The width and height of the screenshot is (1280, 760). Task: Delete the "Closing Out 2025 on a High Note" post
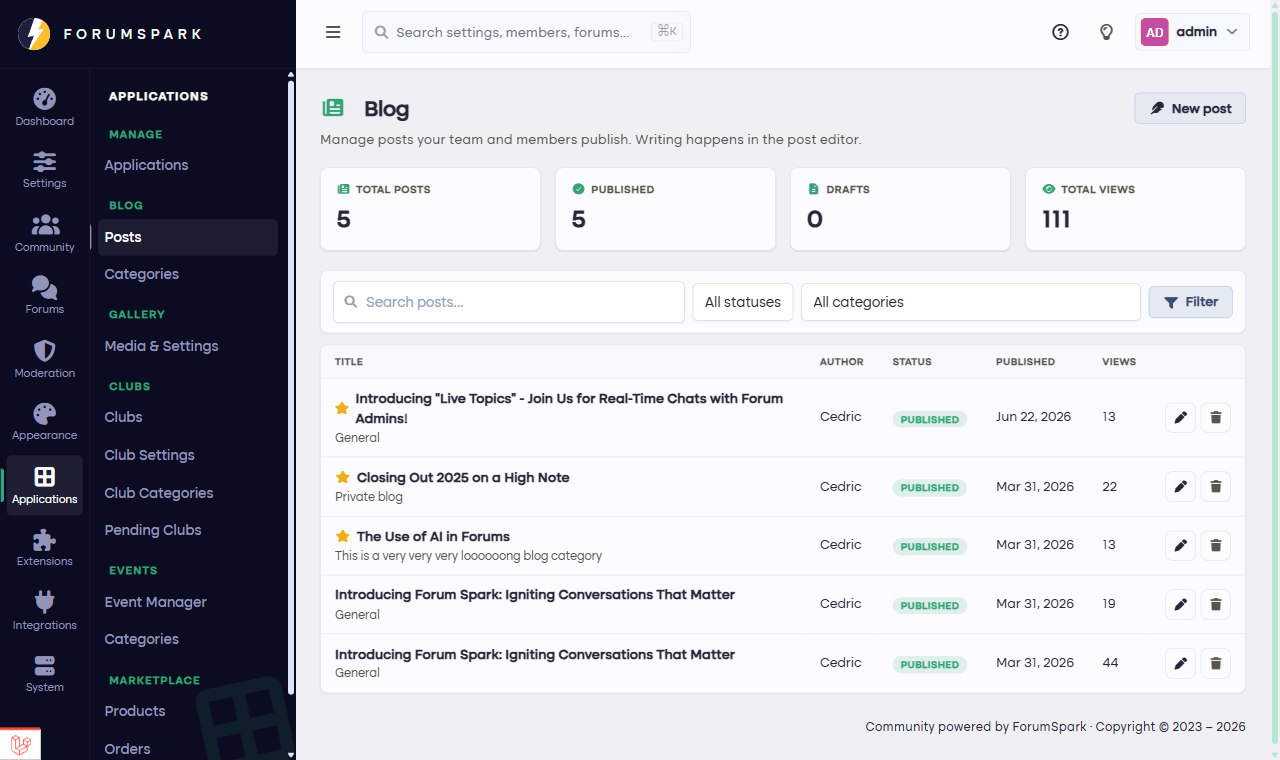(1216, 486)
